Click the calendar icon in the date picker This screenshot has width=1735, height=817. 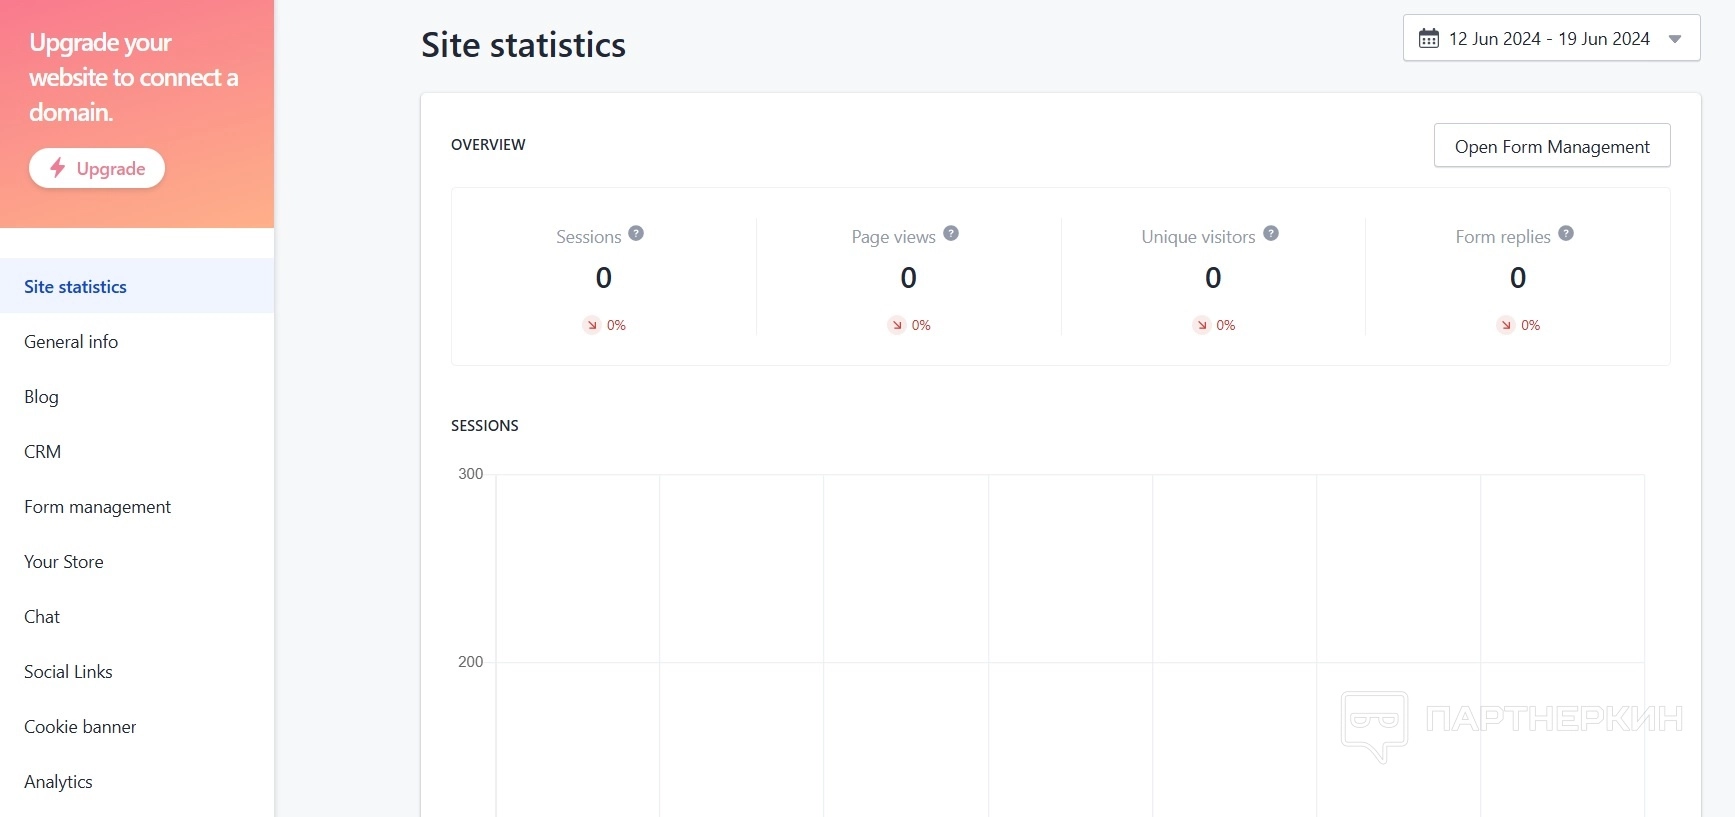pyautogui.click(x=1429, y=39)
